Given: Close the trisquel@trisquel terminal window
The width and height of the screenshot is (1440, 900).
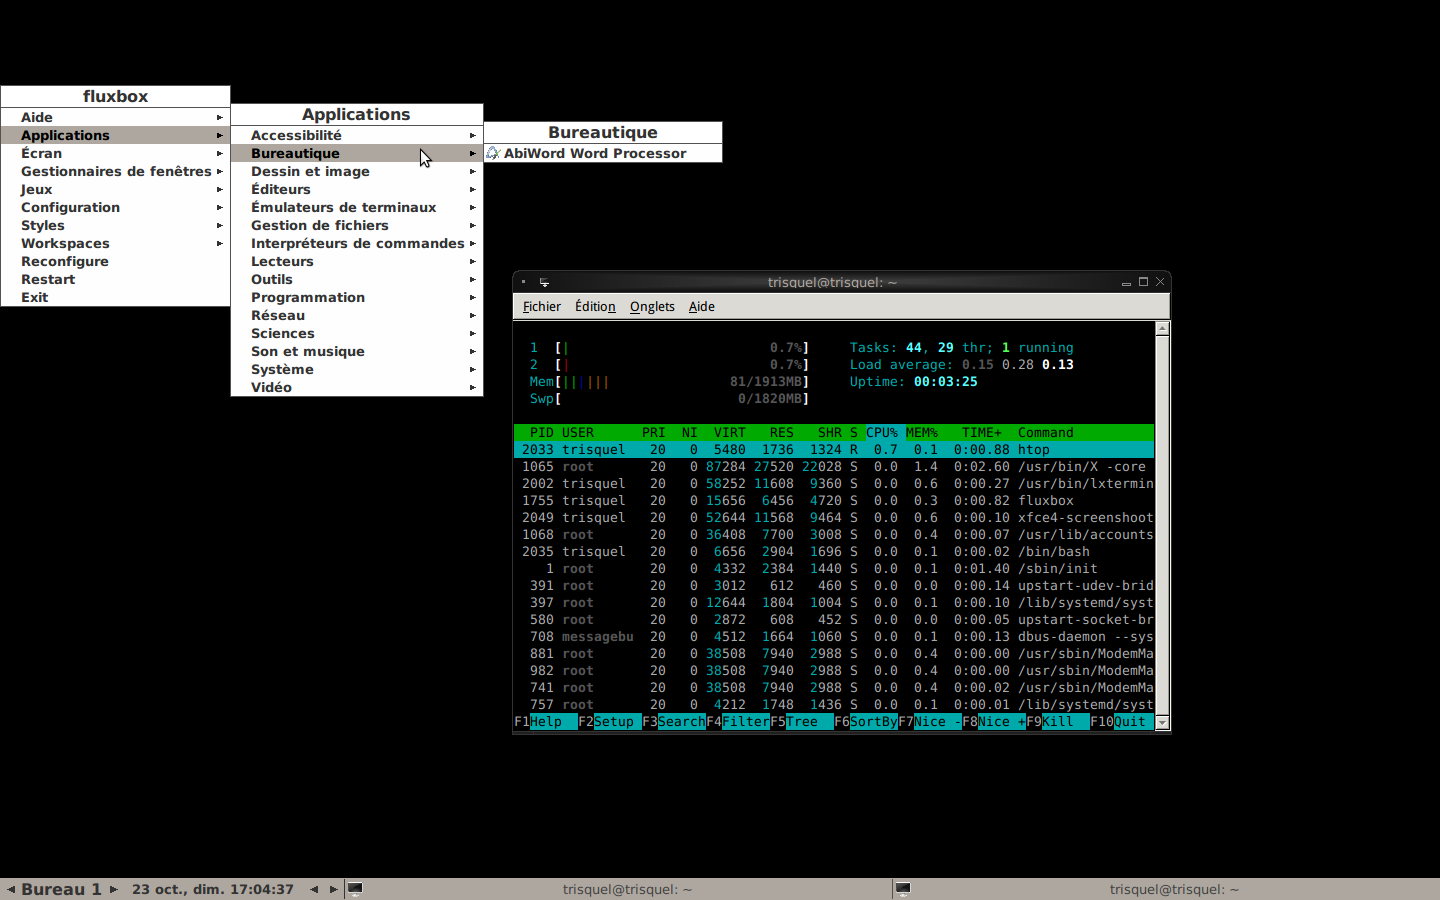Looking at the screenshot, I should (x=1160, y=282).
